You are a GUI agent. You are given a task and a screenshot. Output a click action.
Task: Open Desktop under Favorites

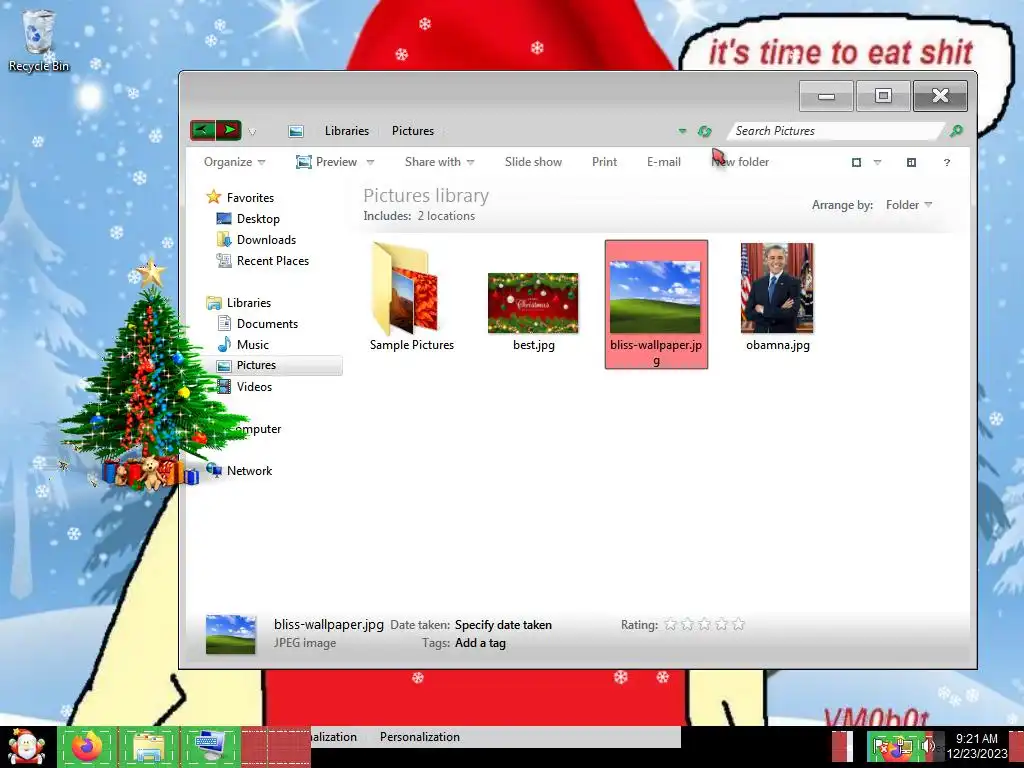248,219
